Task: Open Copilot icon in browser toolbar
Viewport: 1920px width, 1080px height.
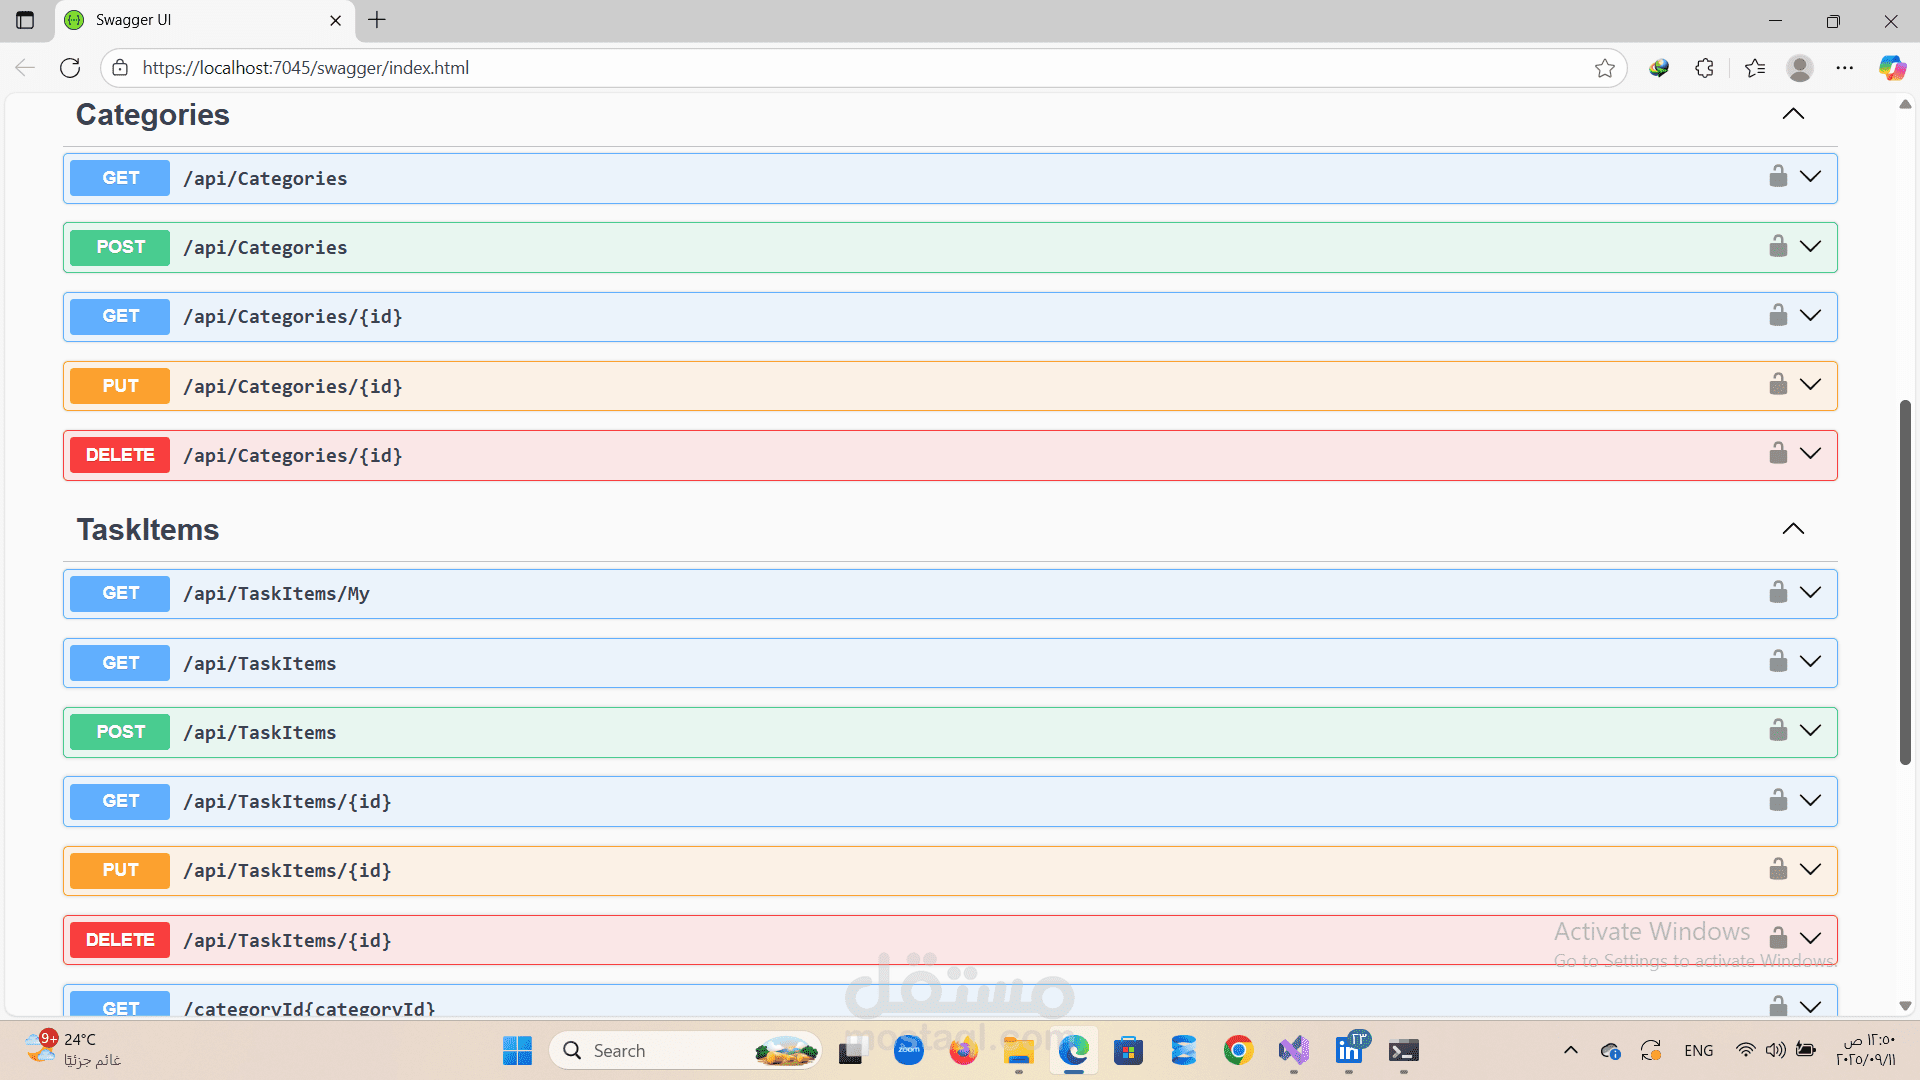Action: click(1891, 68)
